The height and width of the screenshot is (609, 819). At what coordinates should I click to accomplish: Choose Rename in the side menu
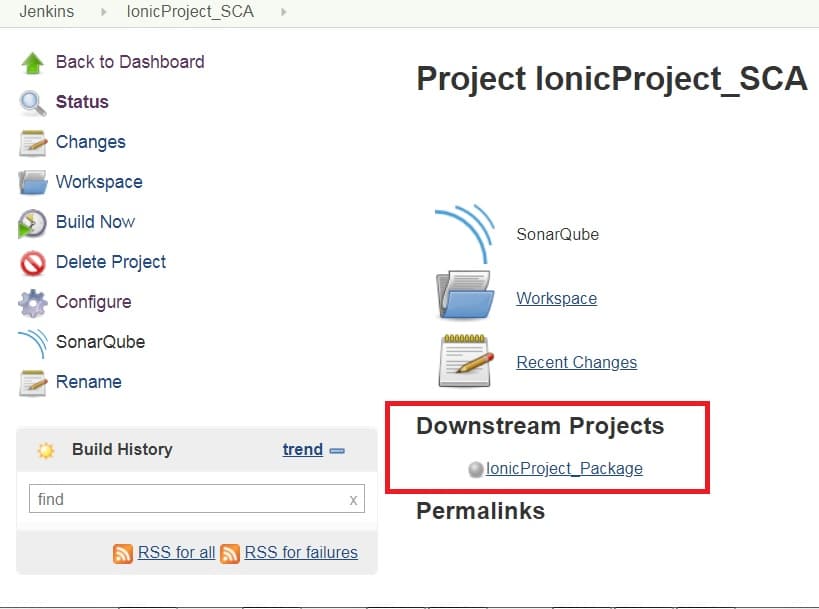(89, 382)
